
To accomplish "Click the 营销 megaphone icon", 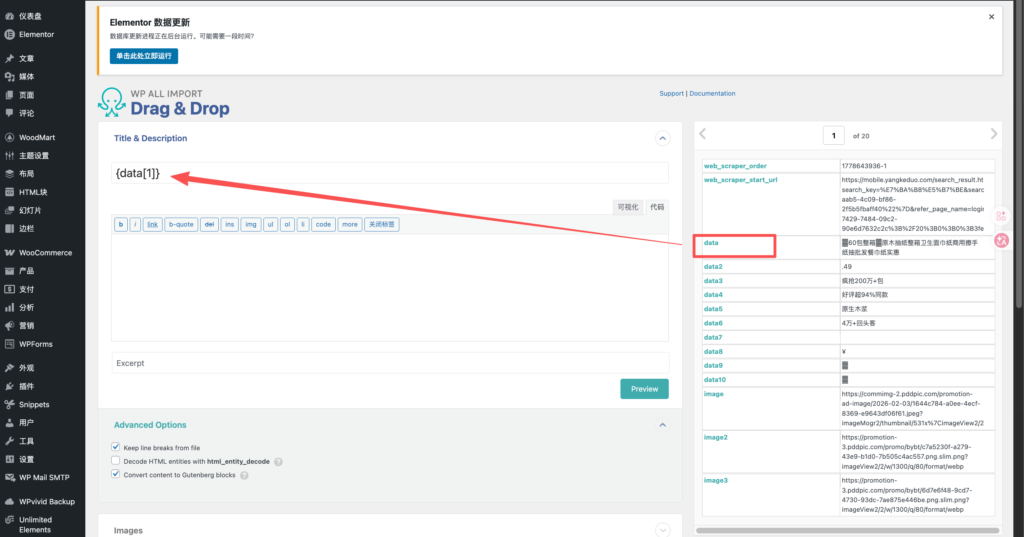I will point(9,325).
